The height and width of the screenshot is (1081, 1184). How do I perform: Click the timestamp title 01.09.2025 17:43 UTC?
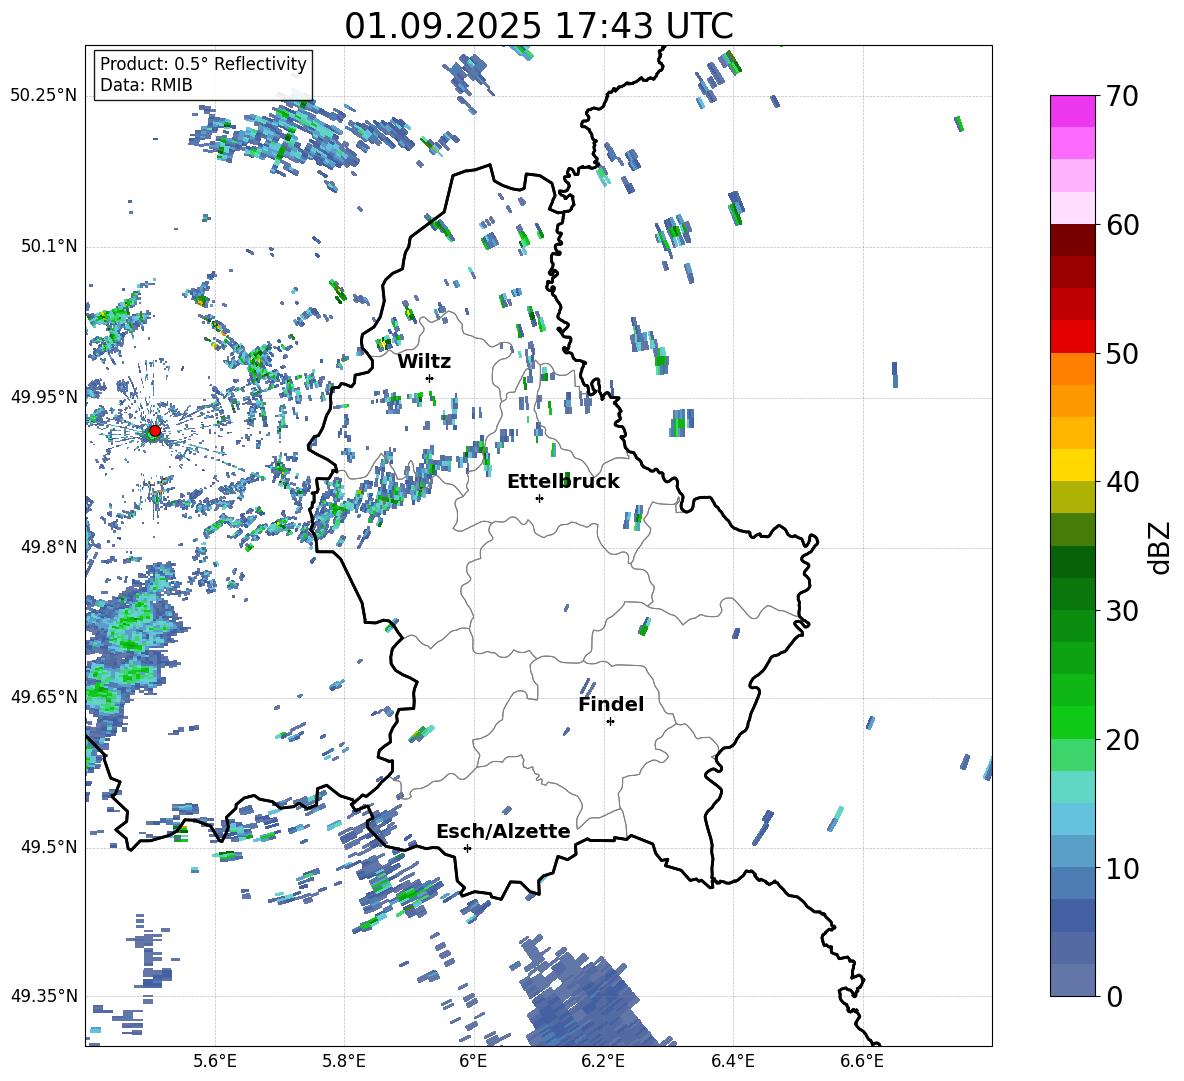pos(538,26)
